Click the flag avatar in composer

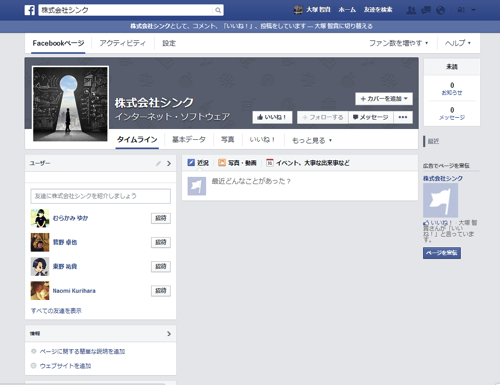[x=197, y=186]
